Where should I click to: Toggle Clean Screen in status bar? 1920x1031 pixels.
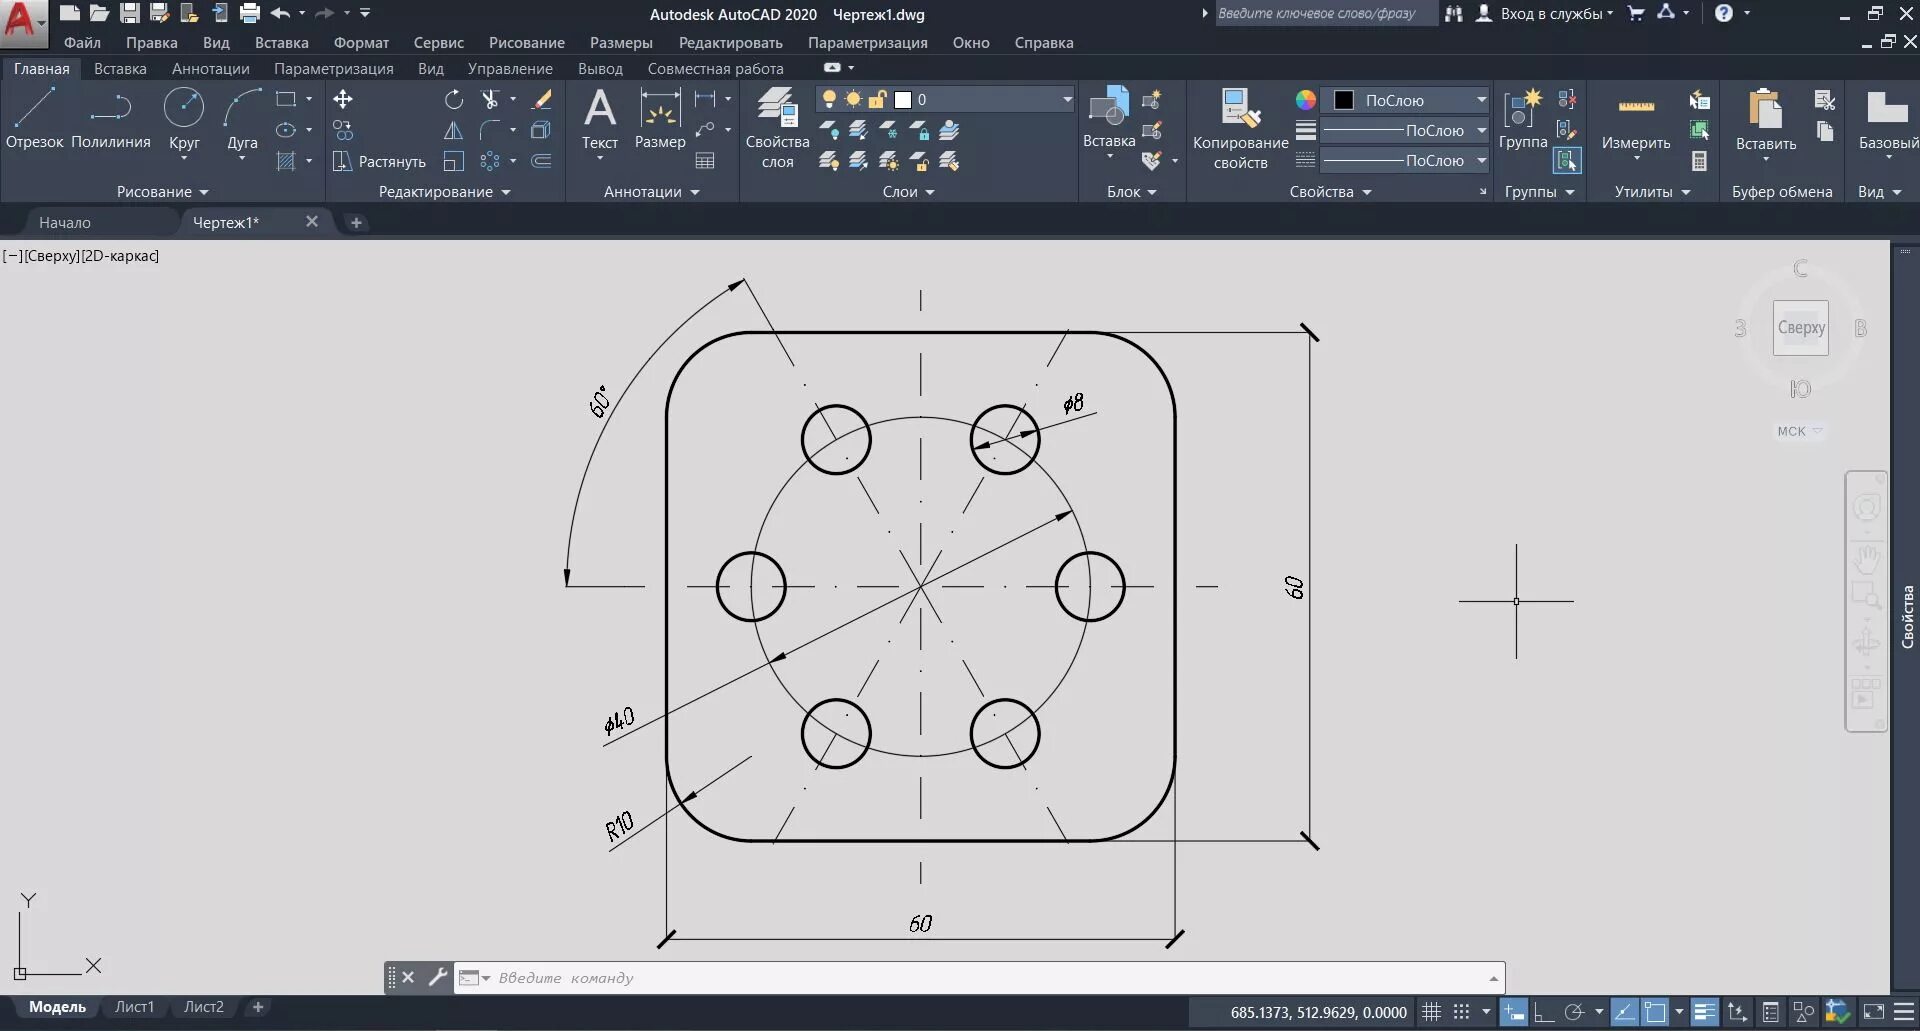1874,1012
